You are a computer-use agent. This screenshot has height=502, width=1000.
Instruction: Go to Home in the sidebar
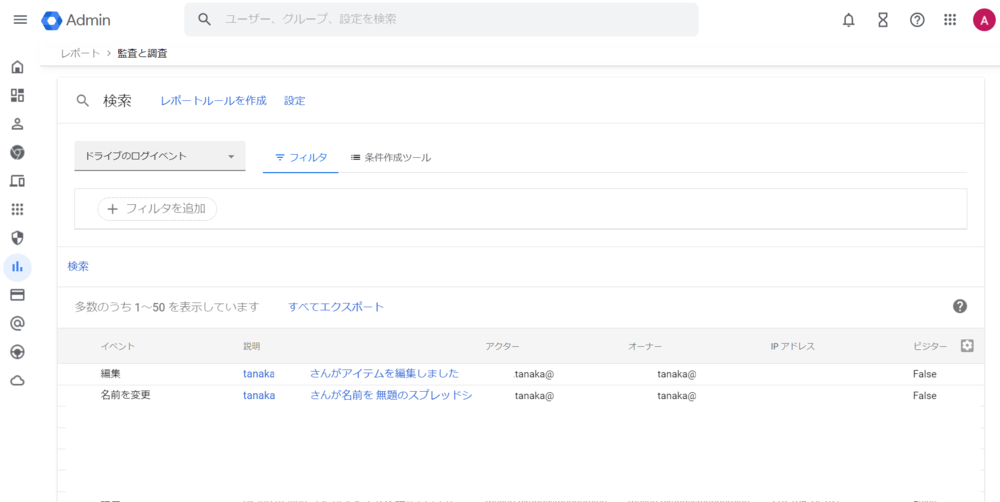coord(17,67)
